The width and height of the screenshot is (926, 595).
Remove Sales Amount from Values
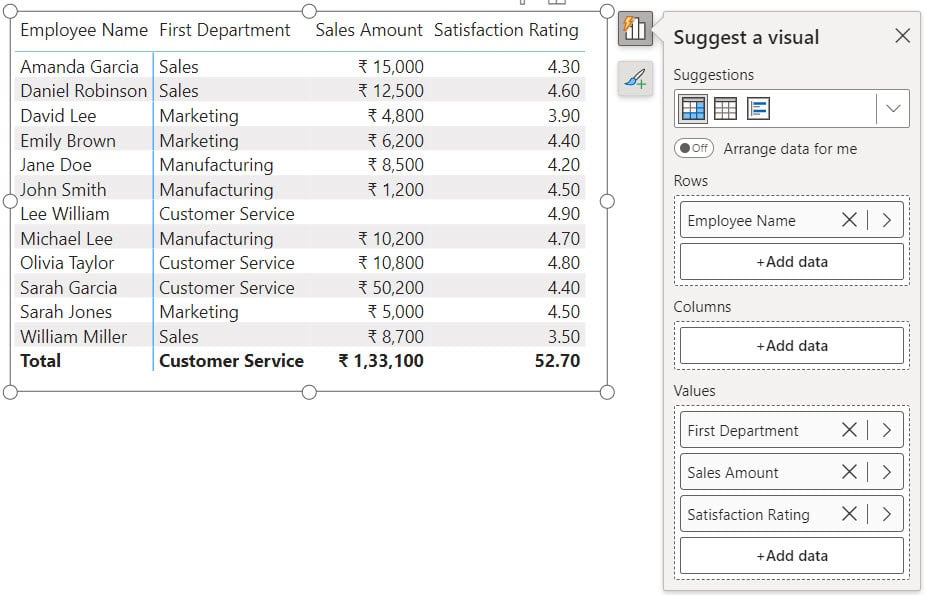(849, 472)
